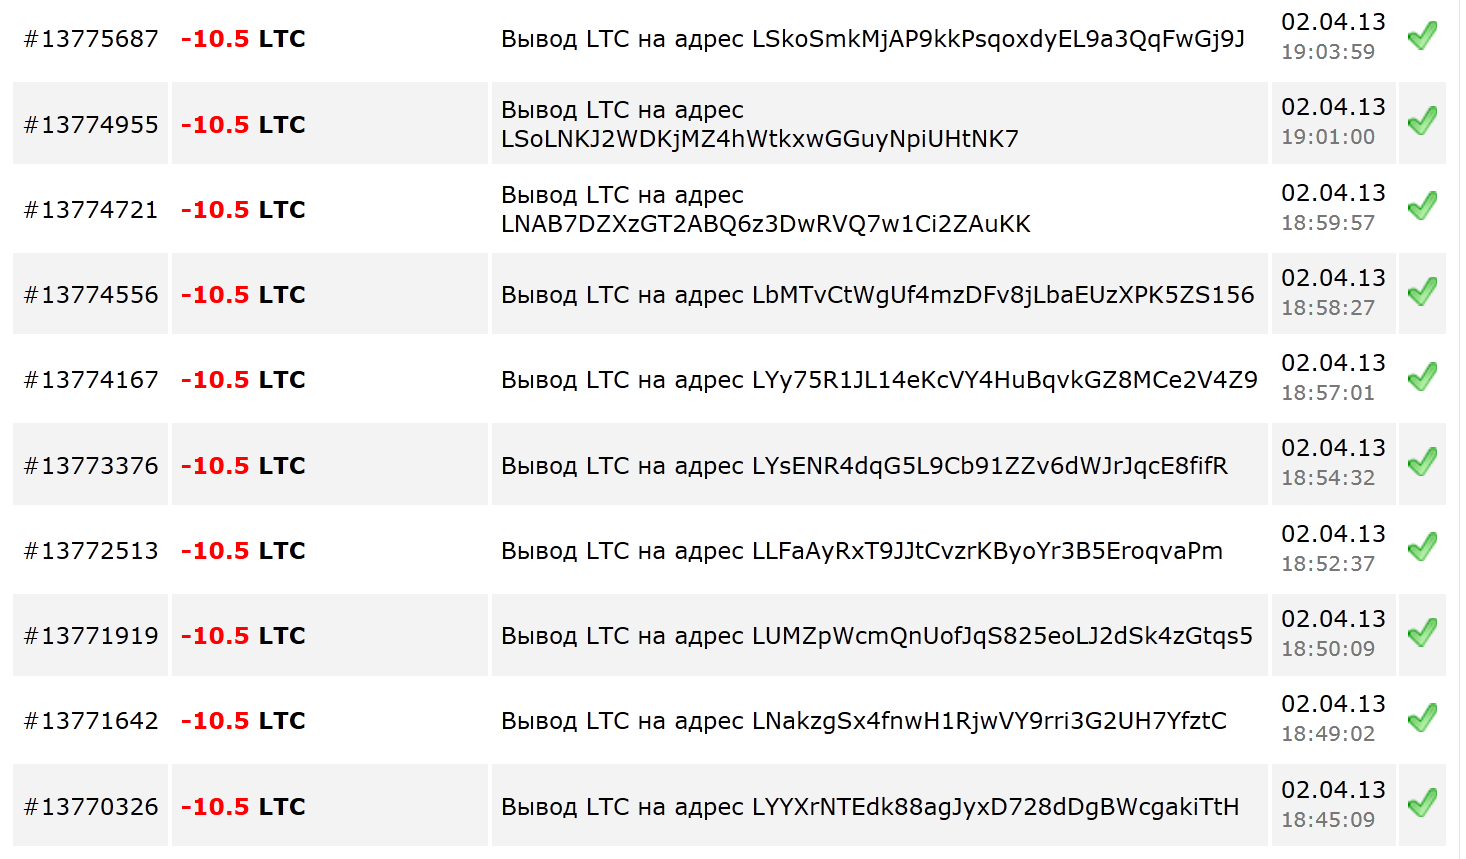The width and height of the screenshot is (1466, 859).
Task: Click address LSoLNKJ2WDKjMZ4hWtkxwGGuyNpiUHtNK7
Action: tap(760, 139)
